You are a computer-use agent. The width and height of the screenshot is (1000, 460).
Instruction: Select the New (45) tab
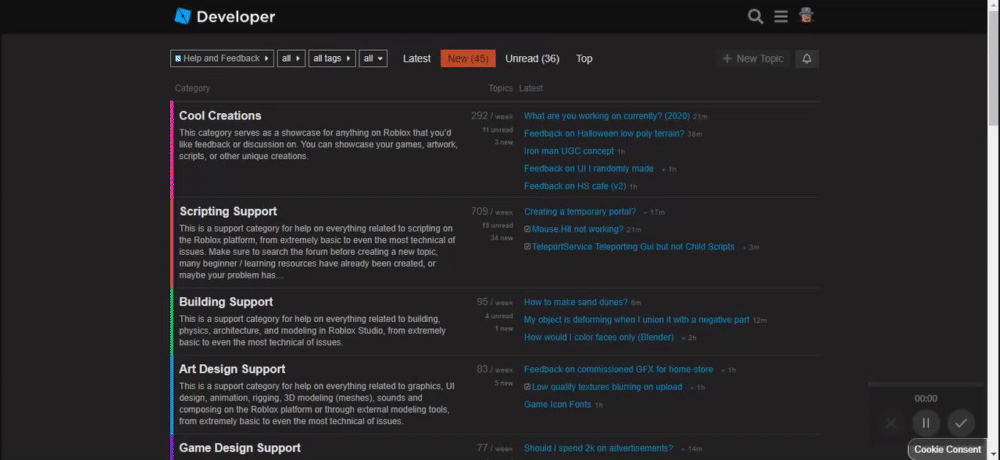pyautogui.click(x=468, y=59)
